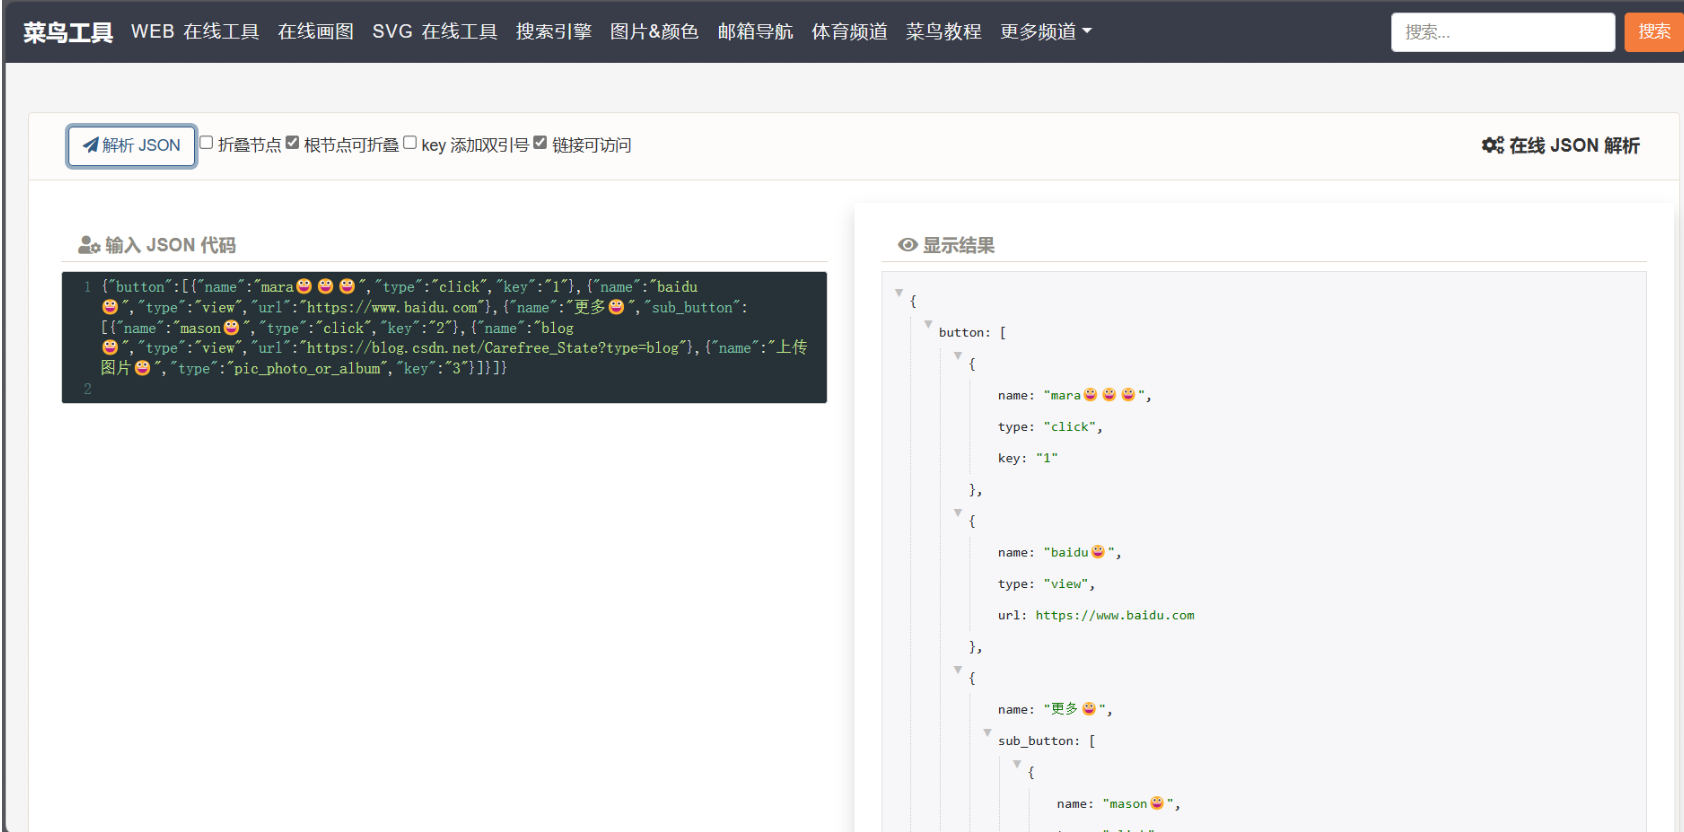Open WEB 在线工具 menu
This screenshot has width=1684, height=832.
(195, 32)
